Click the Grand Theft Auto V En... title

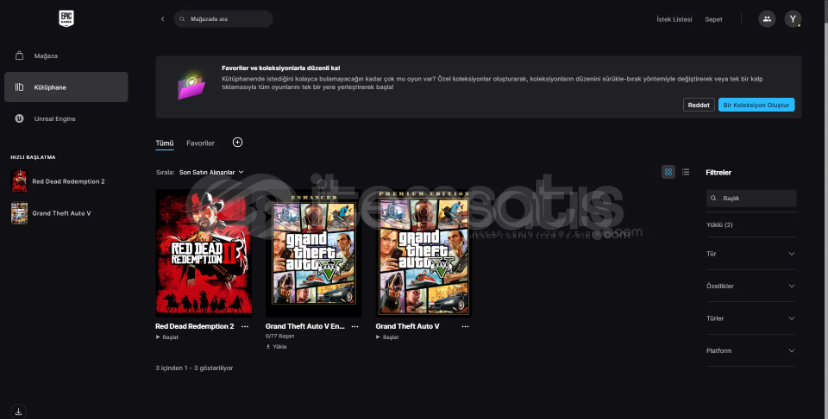pyautogui.click(x=305, y=327)
